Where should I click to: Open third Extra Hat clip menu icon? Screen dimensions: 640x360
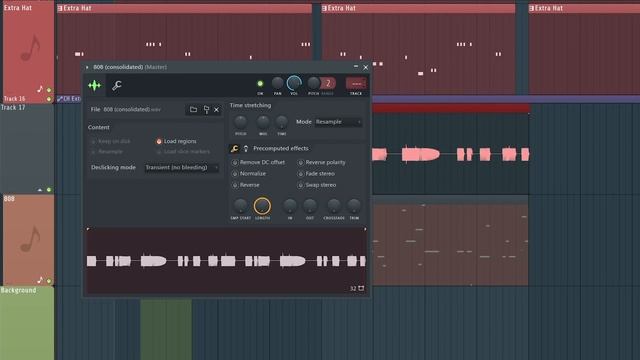[531, 8]
